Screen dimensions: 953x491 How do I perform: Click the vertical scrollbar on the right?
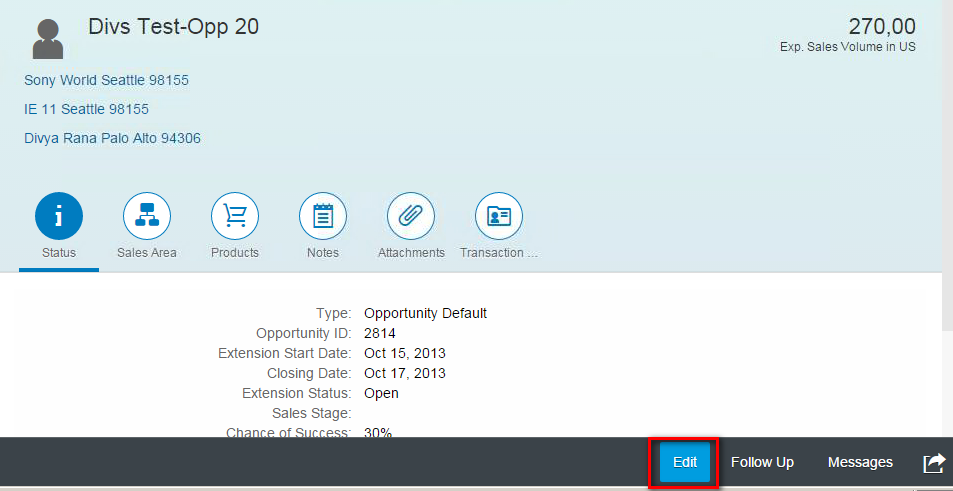tap(948, 164)
